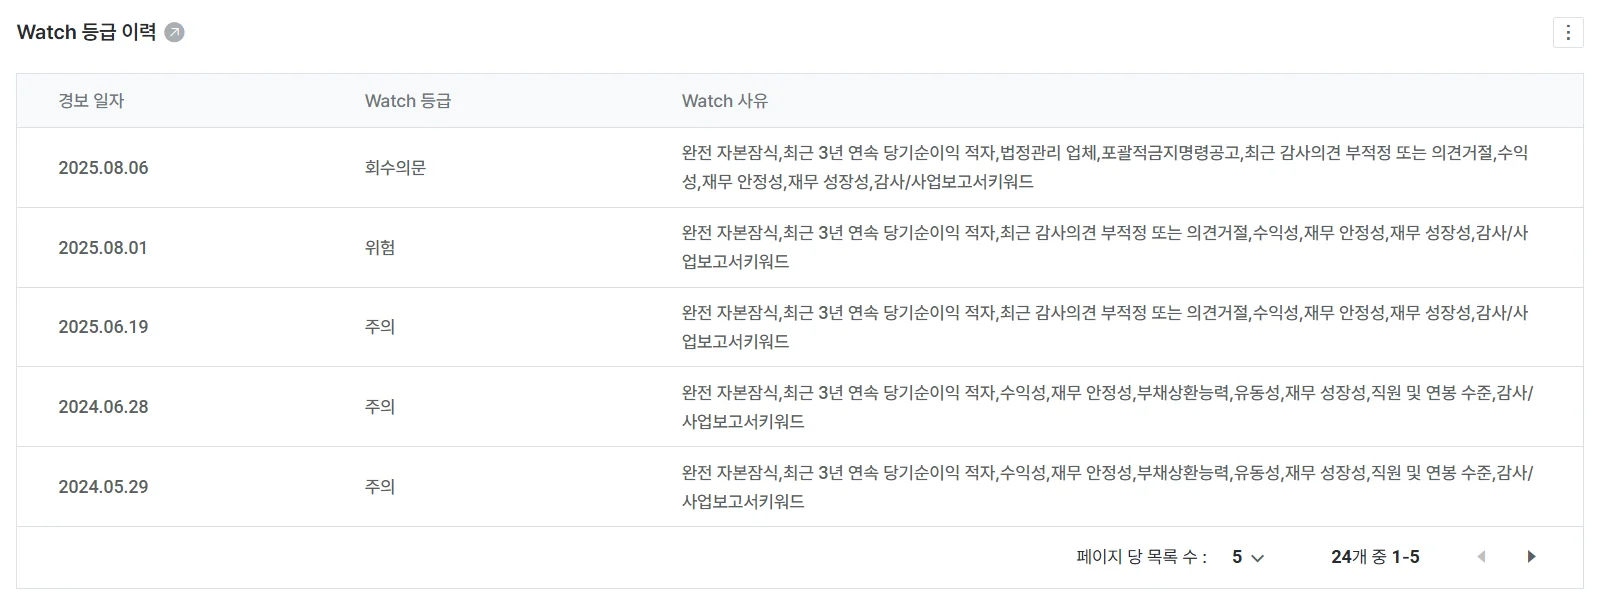The width and height of the screenshot is (1599, 595).
Task: Click the 위험 rating for 2025.08.01
Action: click(x=380, y=247)
